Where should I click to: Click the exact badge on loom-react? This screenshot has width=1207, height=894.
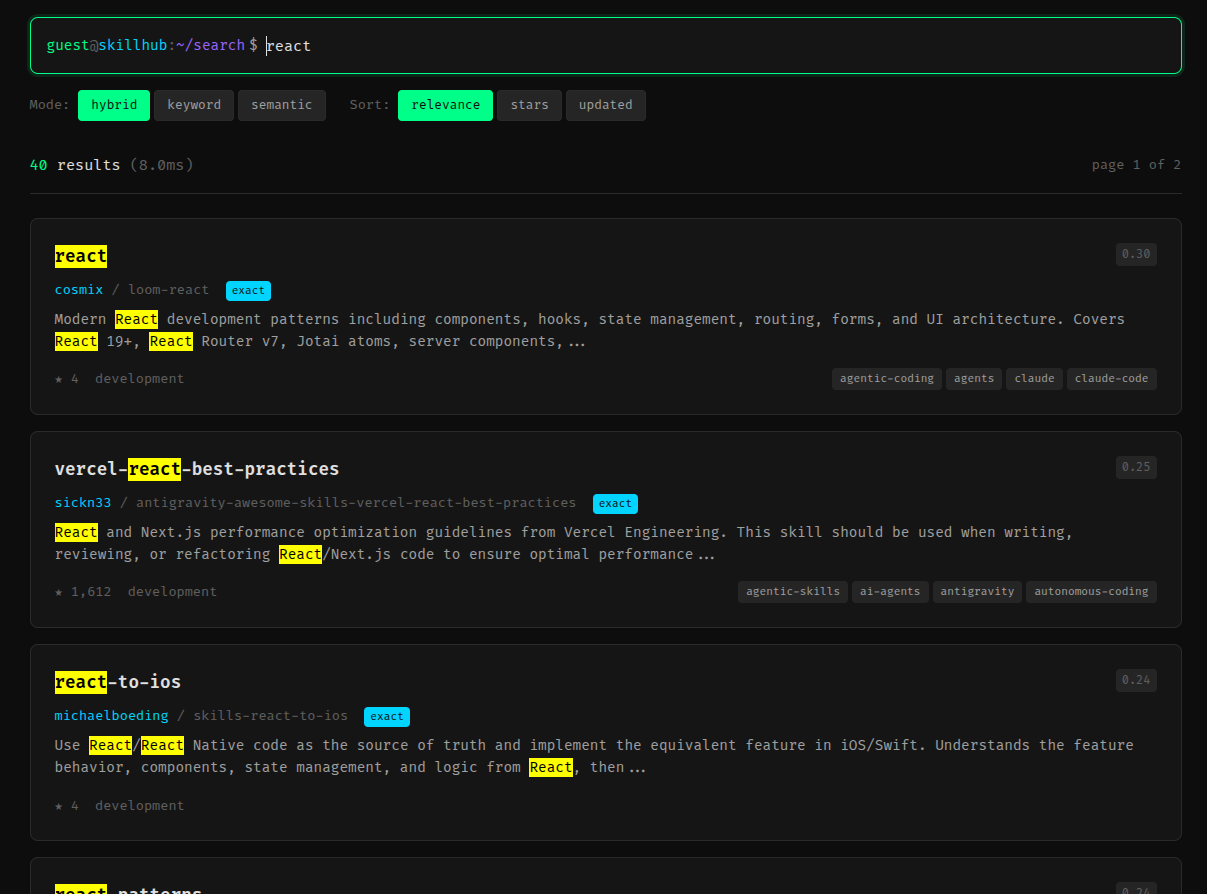(x=248, y=290)
